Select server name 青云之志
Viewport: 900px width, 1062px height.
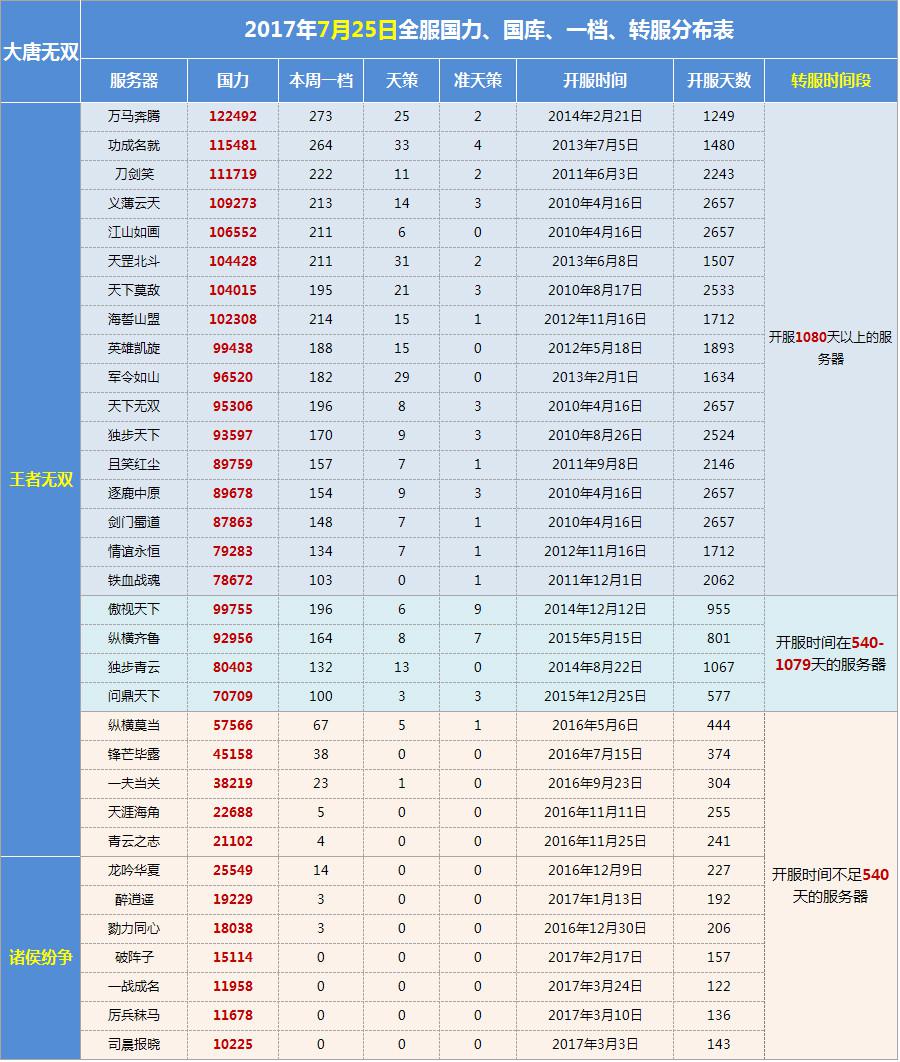[x=134, y=841]
